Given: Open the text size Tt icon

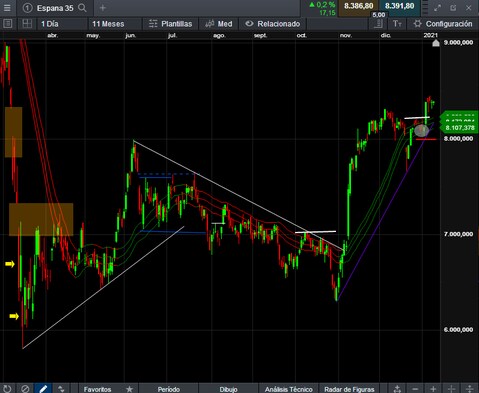Looking at the screenshot, I should coord(397,24).
